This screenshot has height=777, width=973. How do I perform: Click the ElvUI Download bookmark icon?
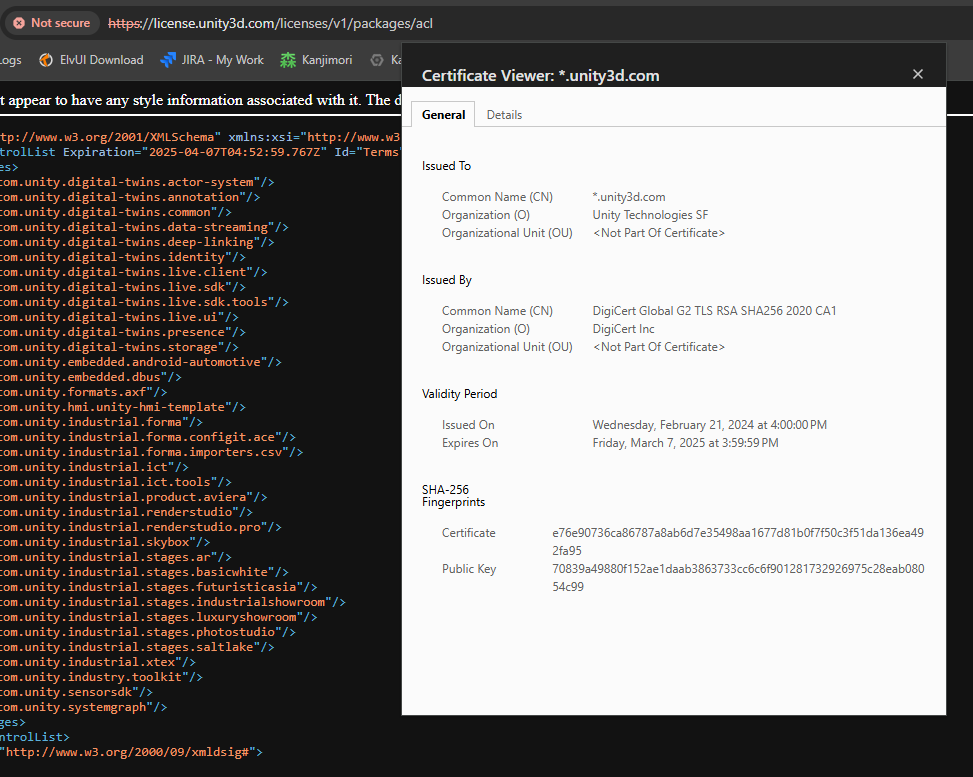click(45, 59)
